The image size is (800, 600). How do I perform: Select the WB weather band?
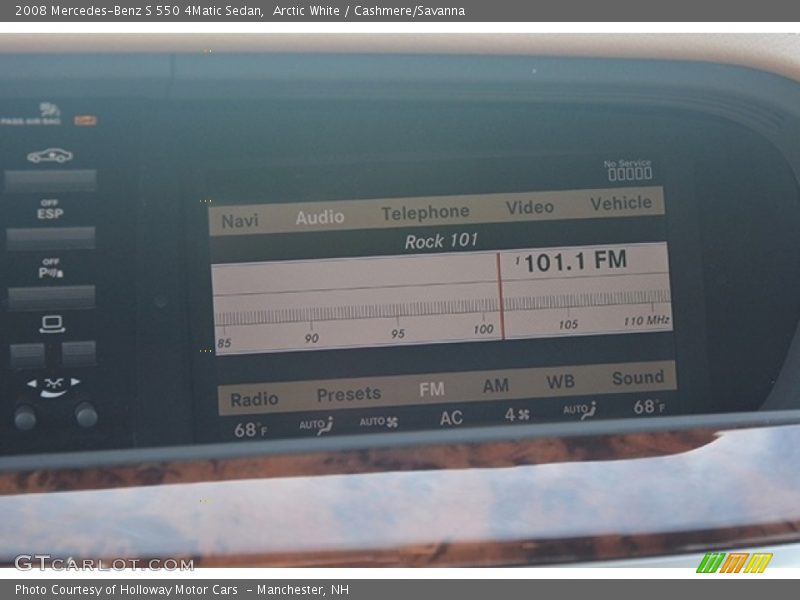tap(560, 382)
